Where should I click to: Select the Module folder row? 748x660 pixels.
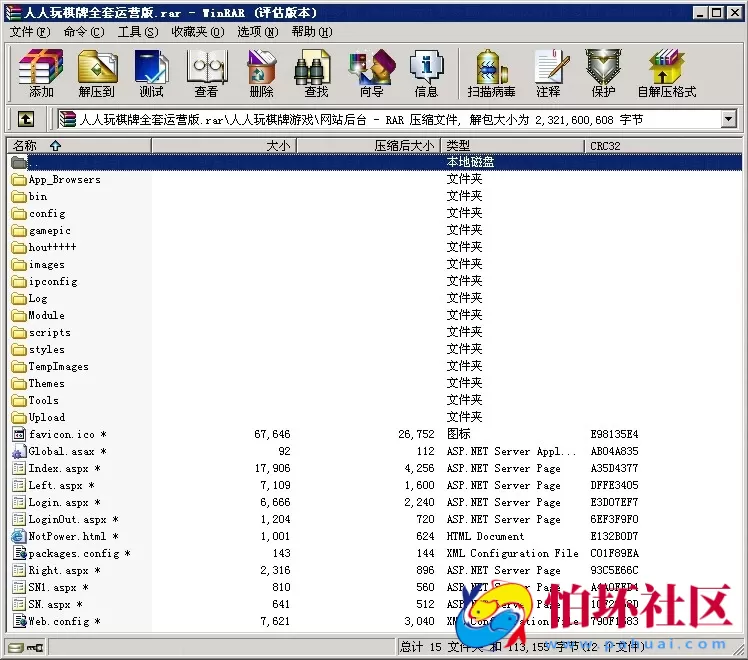click(x=375, y=315)
